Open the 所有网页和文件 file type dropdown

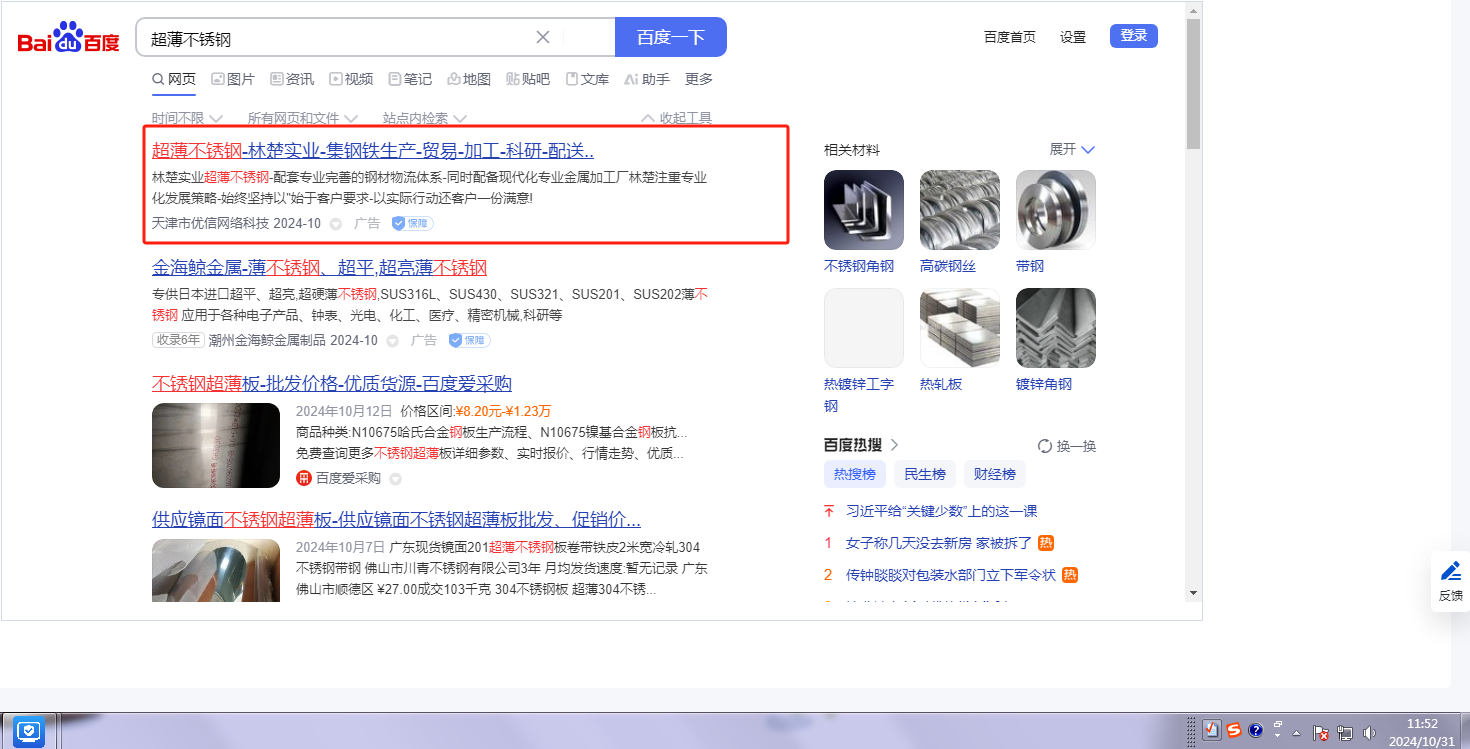click(x=303, y=118)
